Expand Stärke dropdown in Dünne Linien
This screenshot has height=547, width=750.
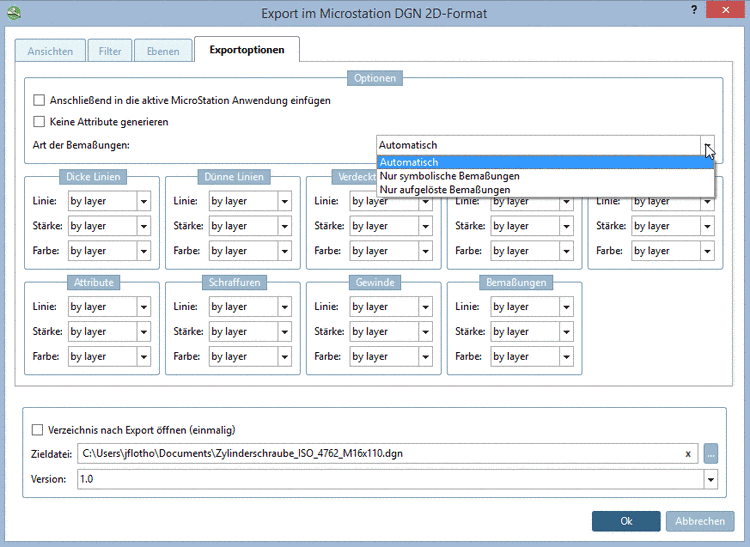click(x=250, y=226)
